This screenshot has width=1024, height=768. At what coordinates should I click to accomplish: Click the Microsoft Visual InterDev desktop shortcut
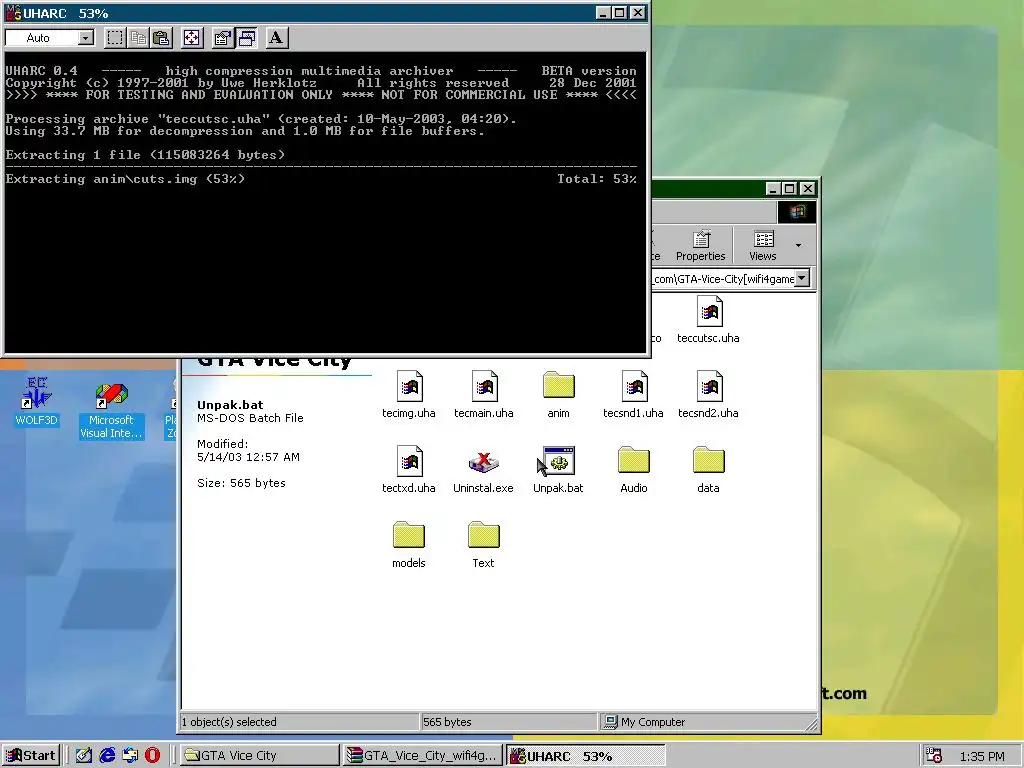click(x=111, y=409)
